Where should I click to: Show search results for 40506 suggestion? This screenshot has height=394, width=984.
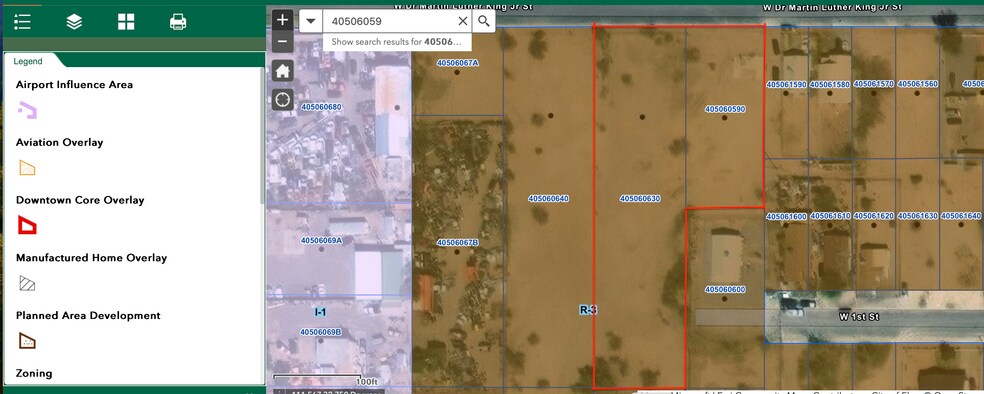[x=397, y=42]
